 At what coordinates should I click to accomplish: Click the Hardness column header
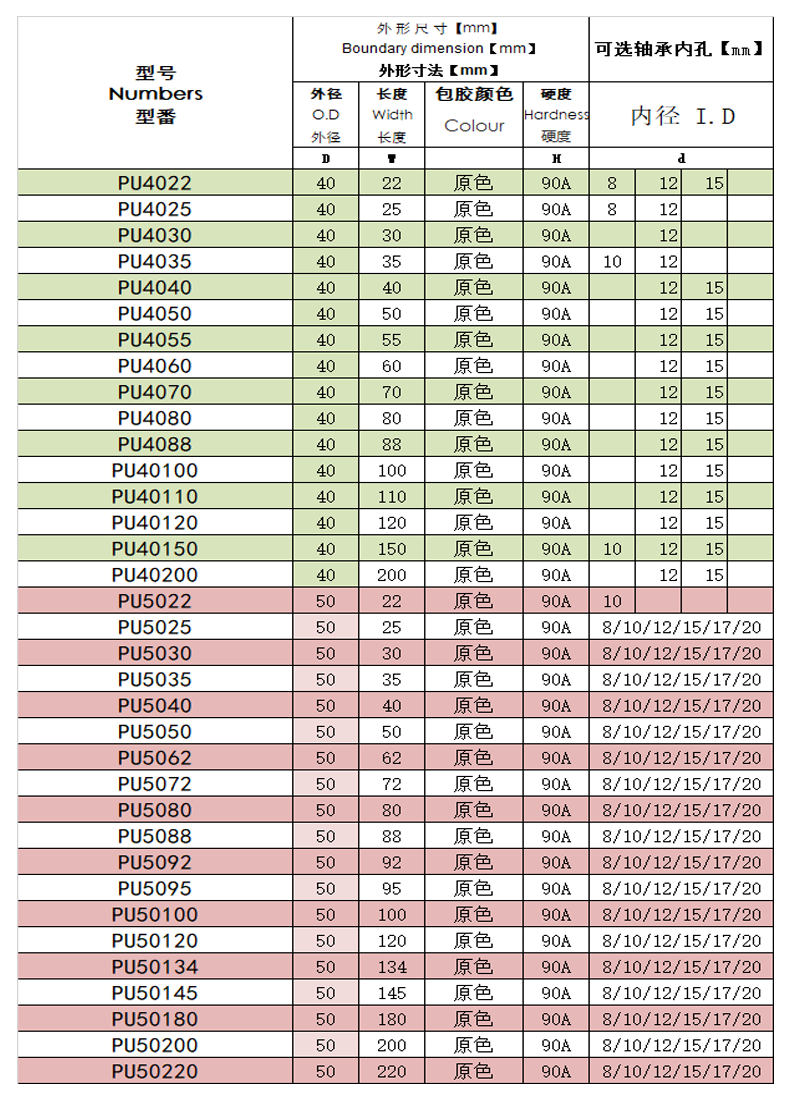coord(556,115)
